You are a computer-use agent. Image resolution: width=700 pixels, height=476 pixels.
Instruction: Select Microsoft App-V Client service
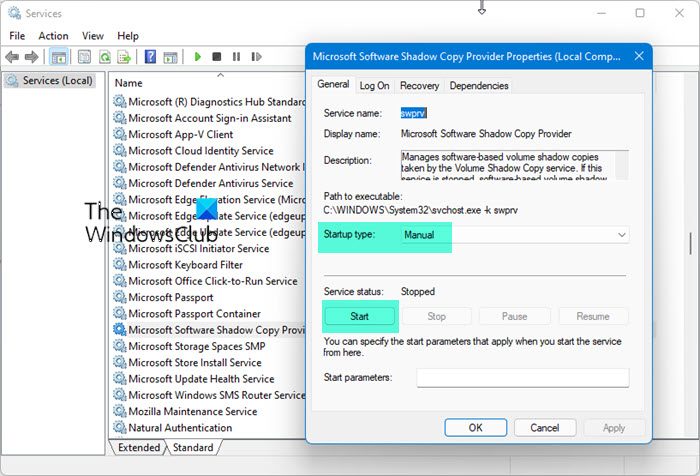click(x=208, y=134)
